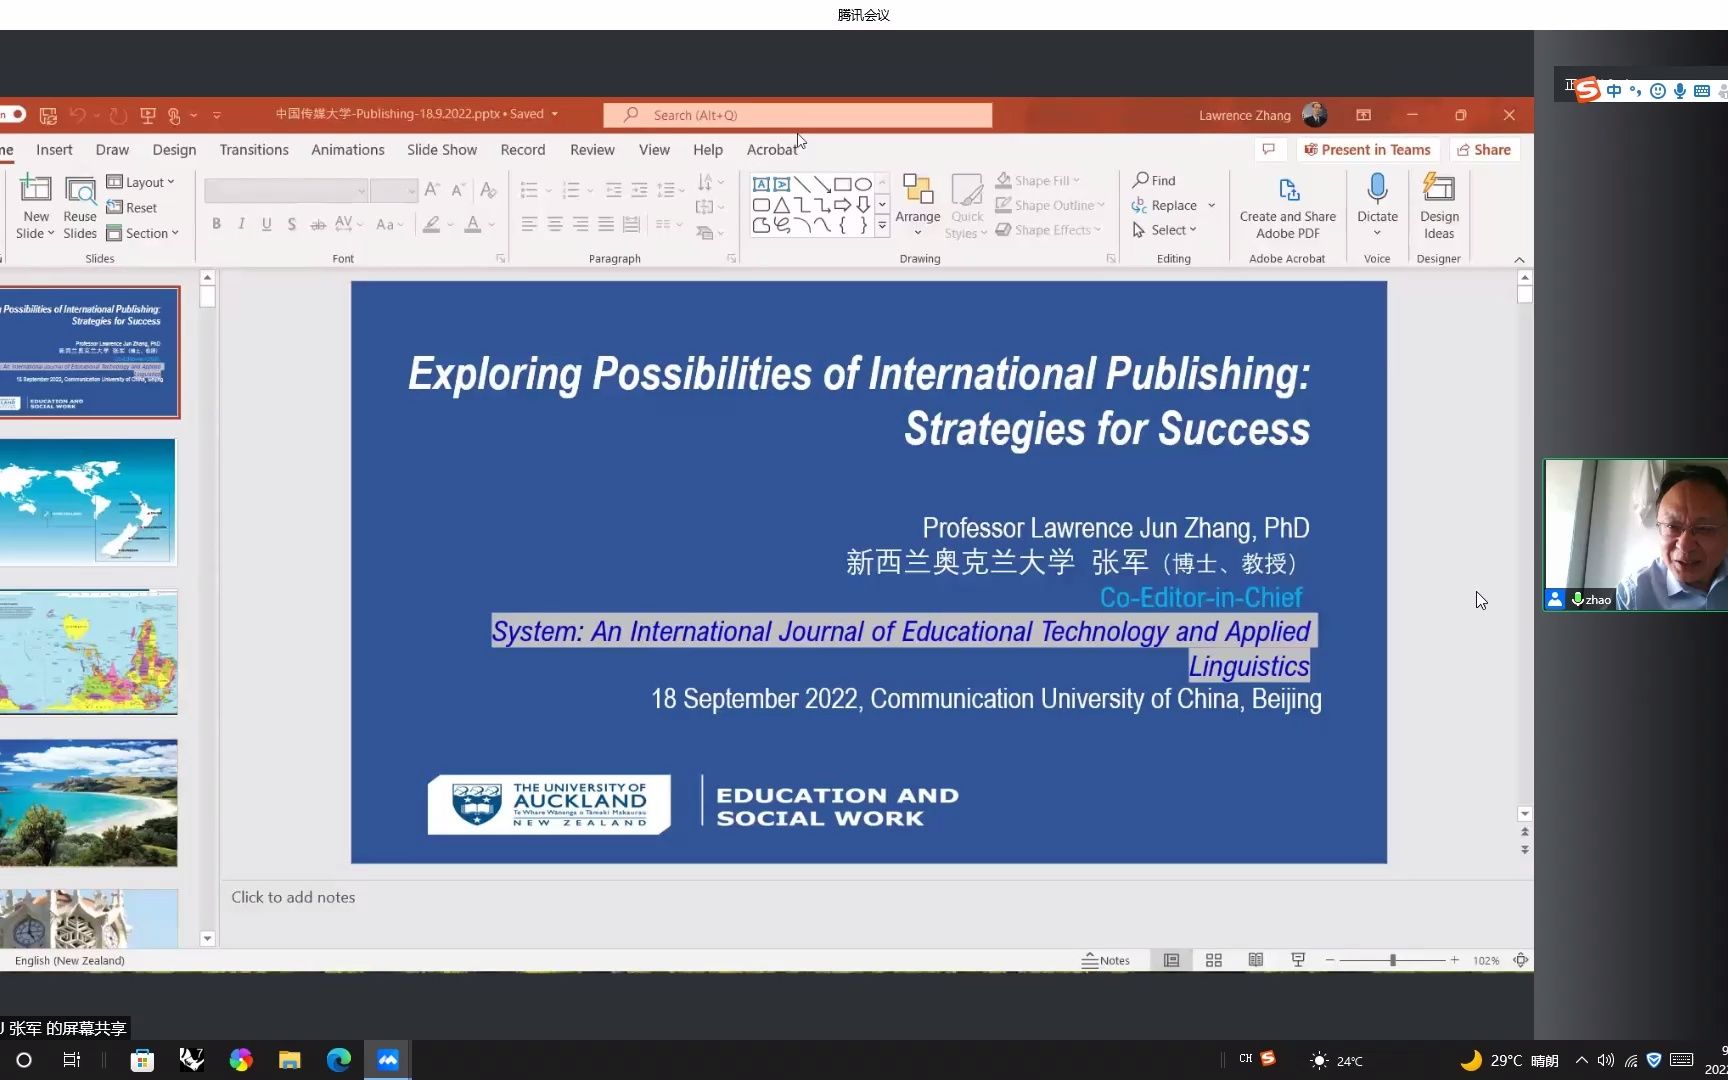Open the Change Case Aa dropdown

click(389, 224)
